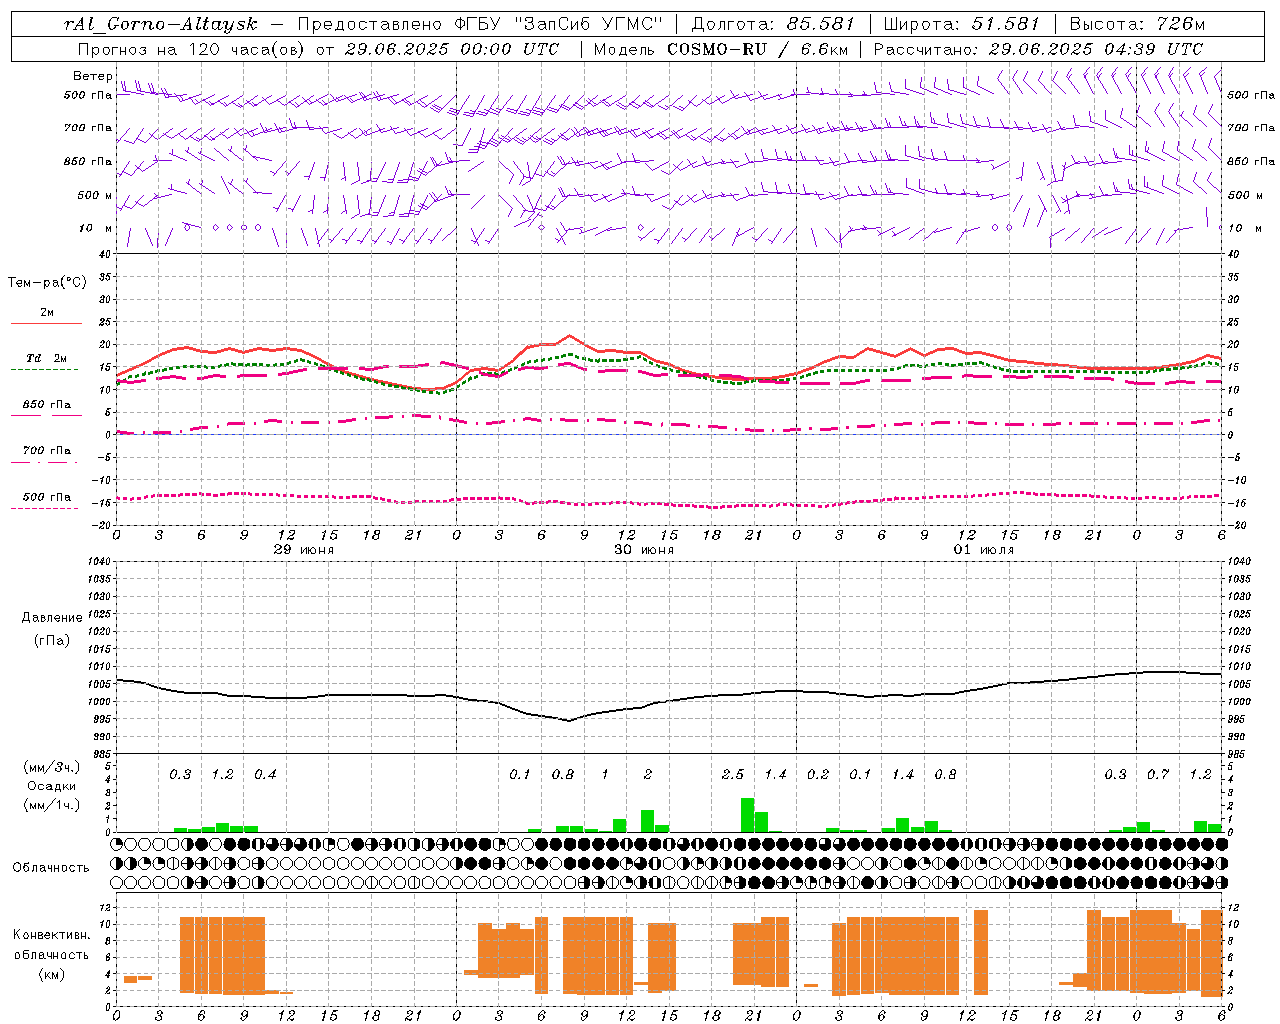Click the Облачность cloudiness label

[51, 867]
